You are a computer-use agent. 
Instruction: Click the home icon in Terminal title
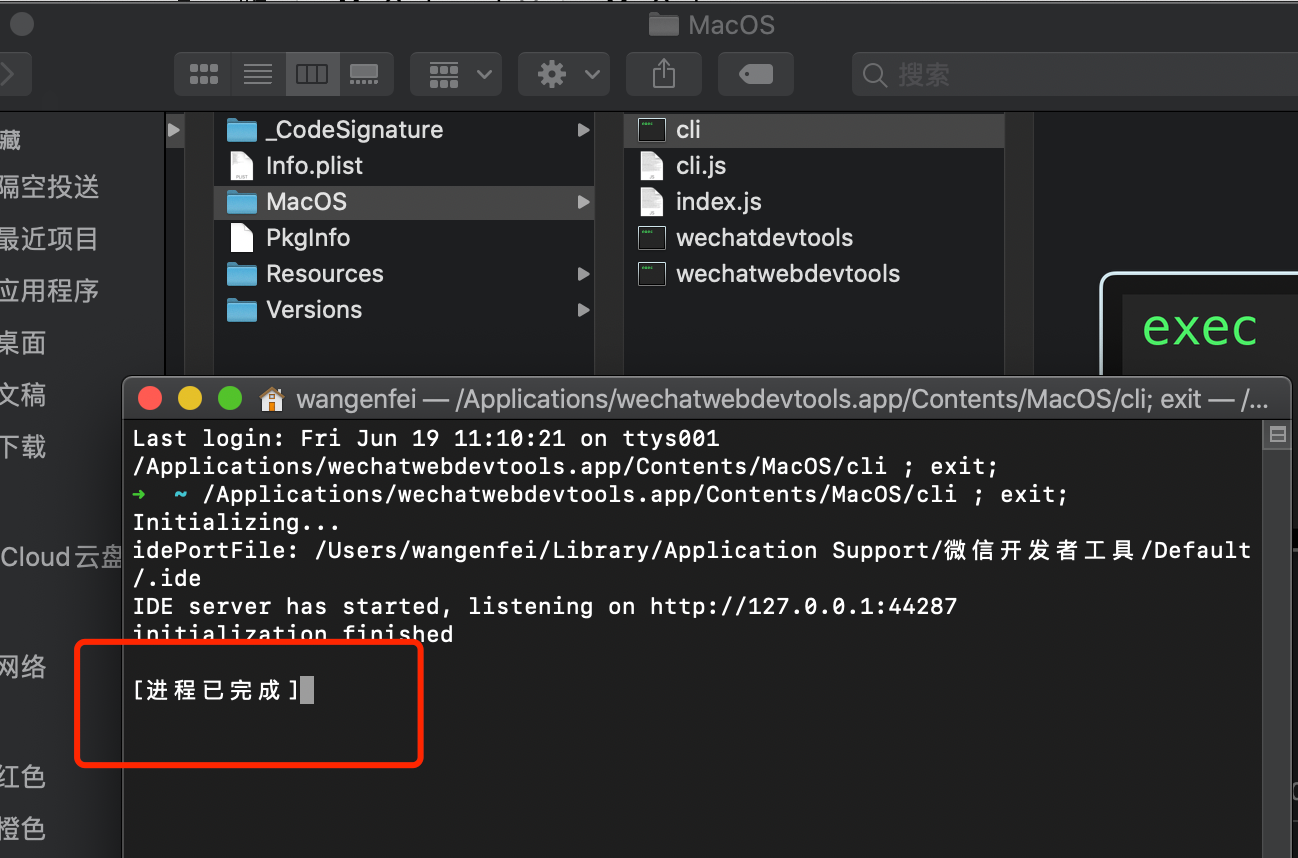271,400
